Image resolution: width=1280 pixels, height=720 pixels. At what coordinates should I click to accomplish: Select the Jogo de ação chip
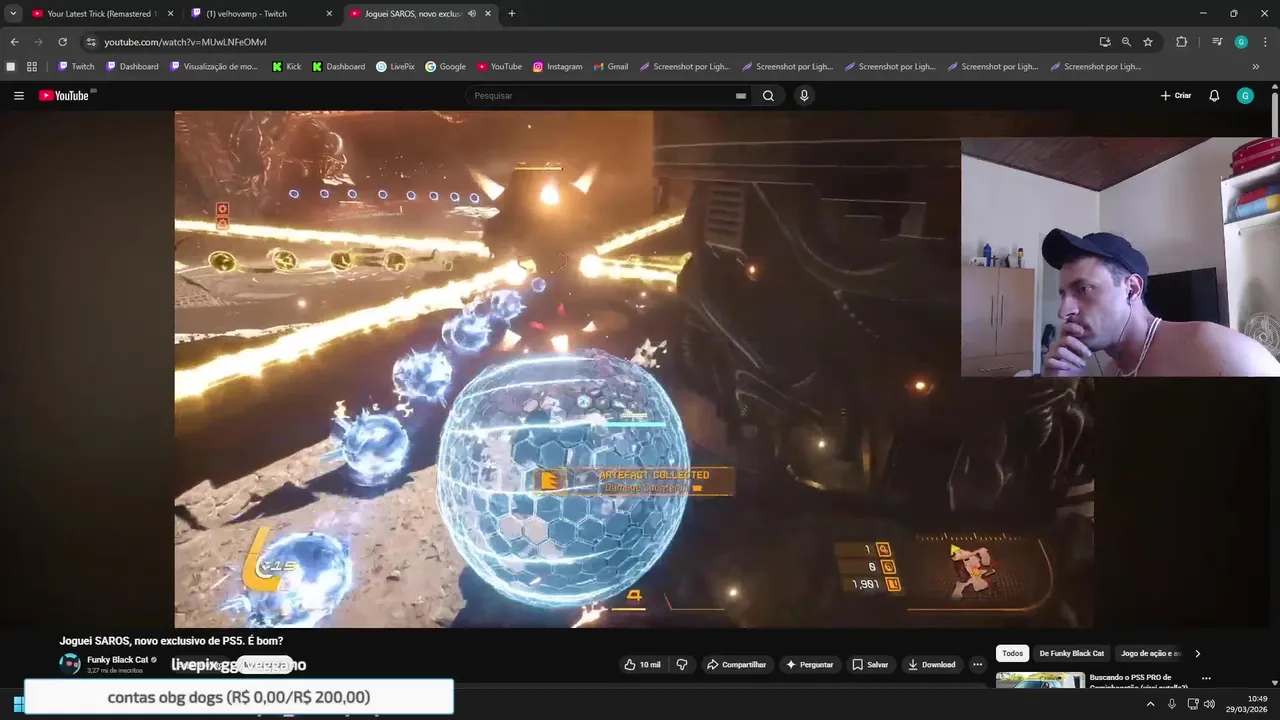(1151, 654)
